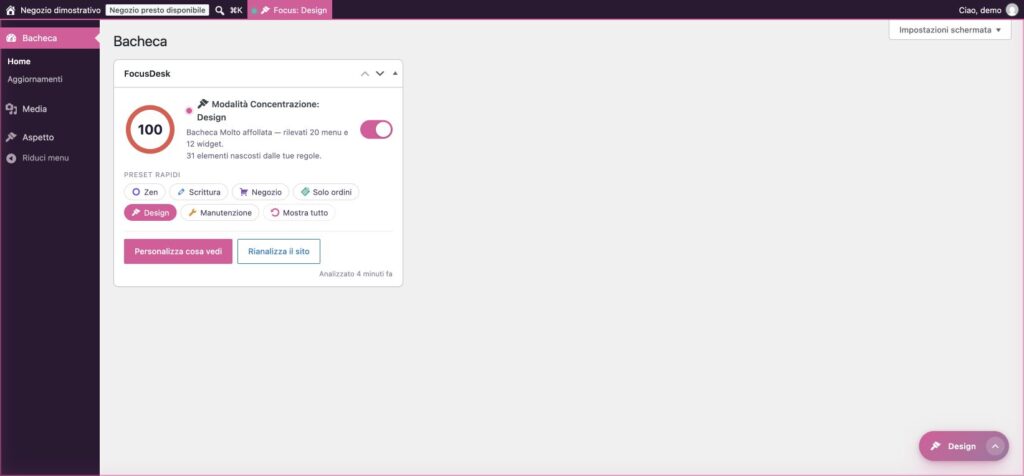Select the Negozio preset
This screenshot has width=1024, height=476.
pyautogui.click(x=261, y=193)
